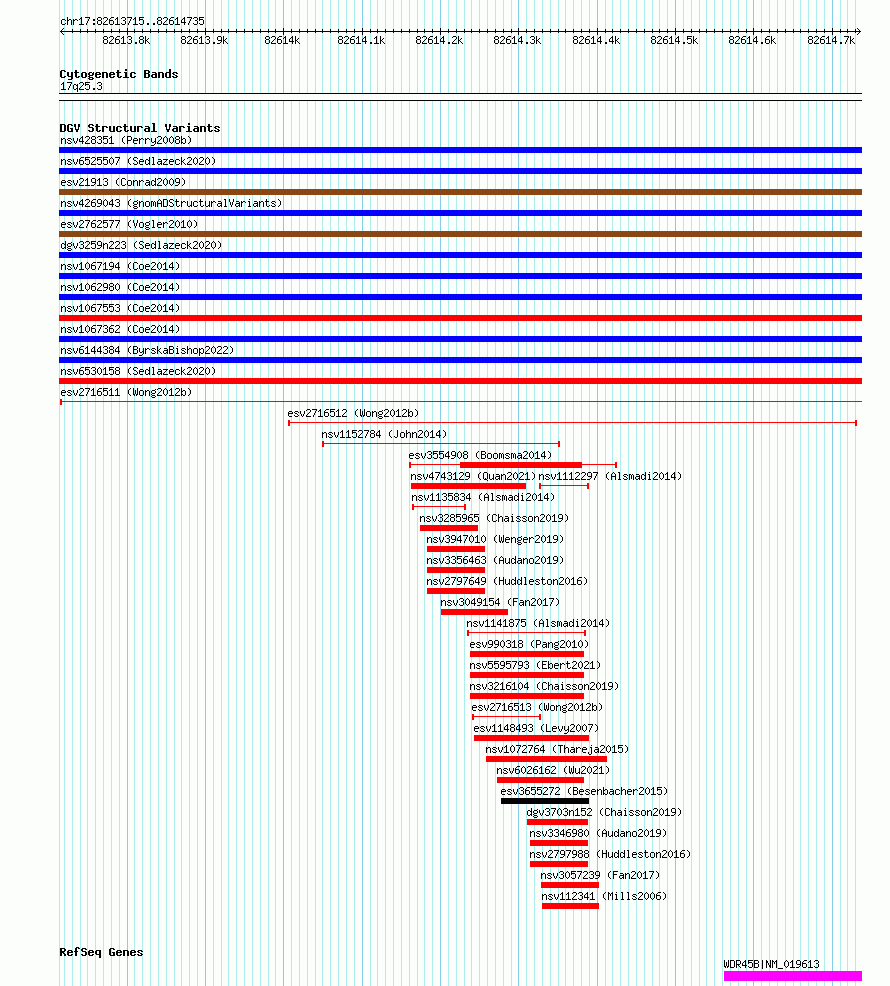Click the 82614k ruler position
Image resolution: width=890 pixels, height=986 pixels.
pyautogui.click(x=282, y=40)
